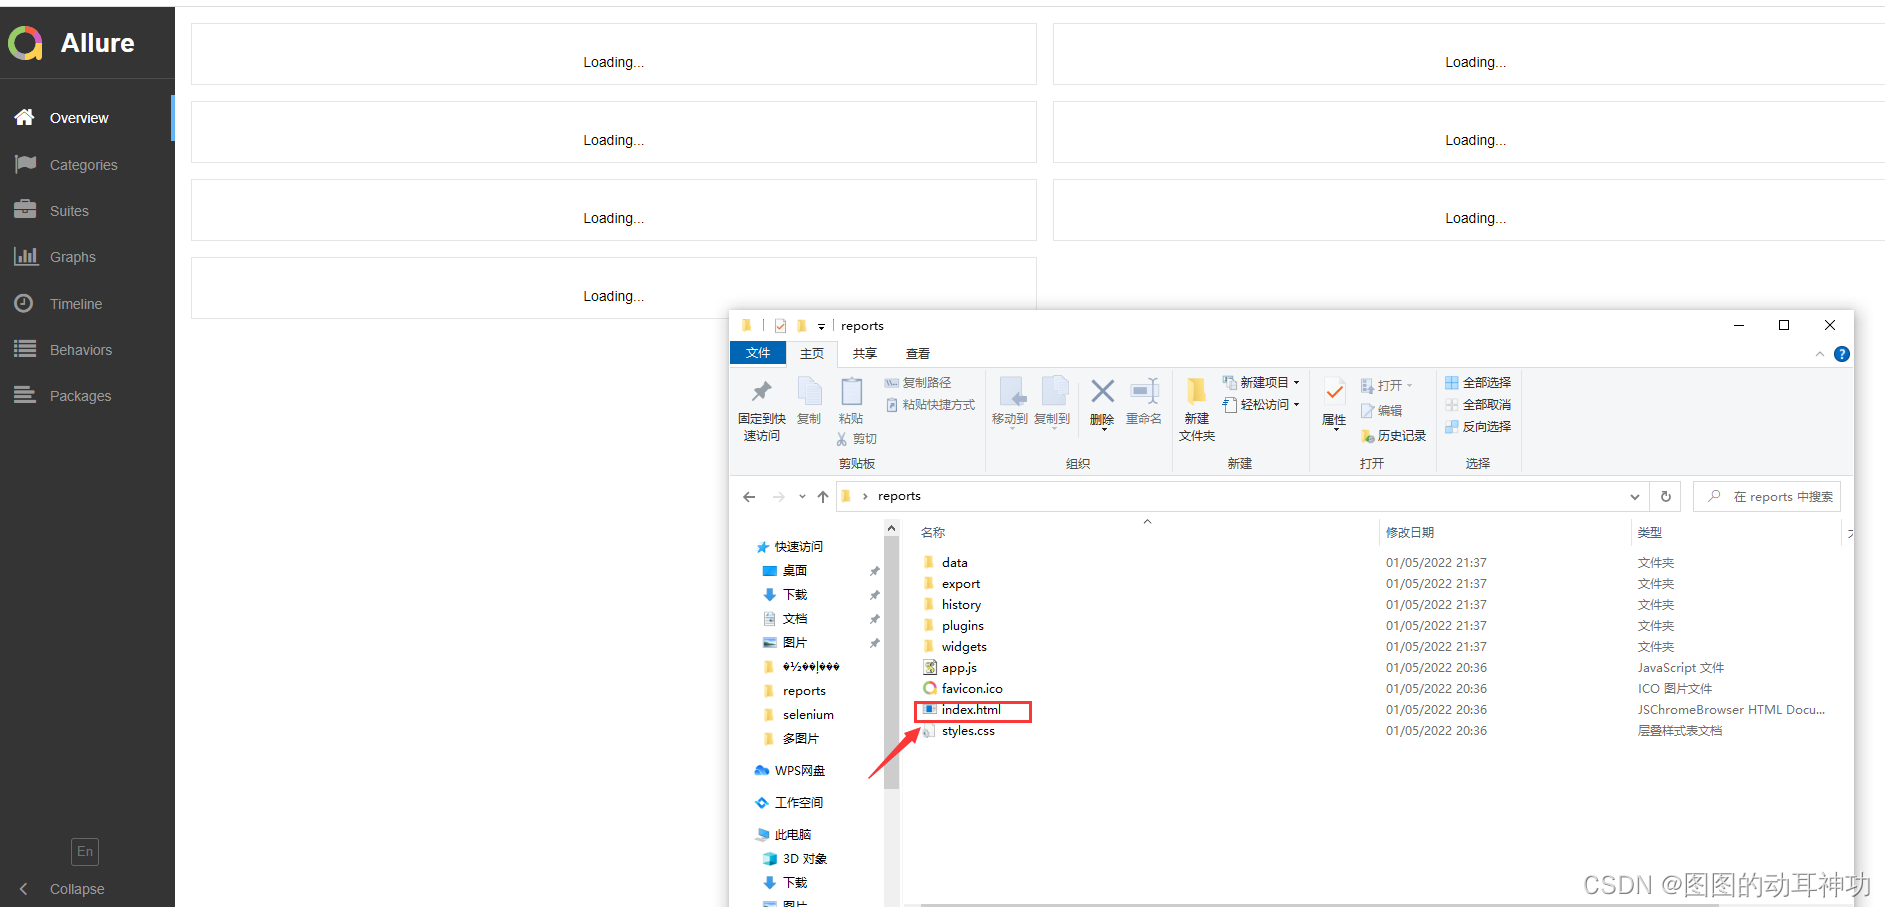Switch to the Share (共享) ribbon tab

[865, 354]
